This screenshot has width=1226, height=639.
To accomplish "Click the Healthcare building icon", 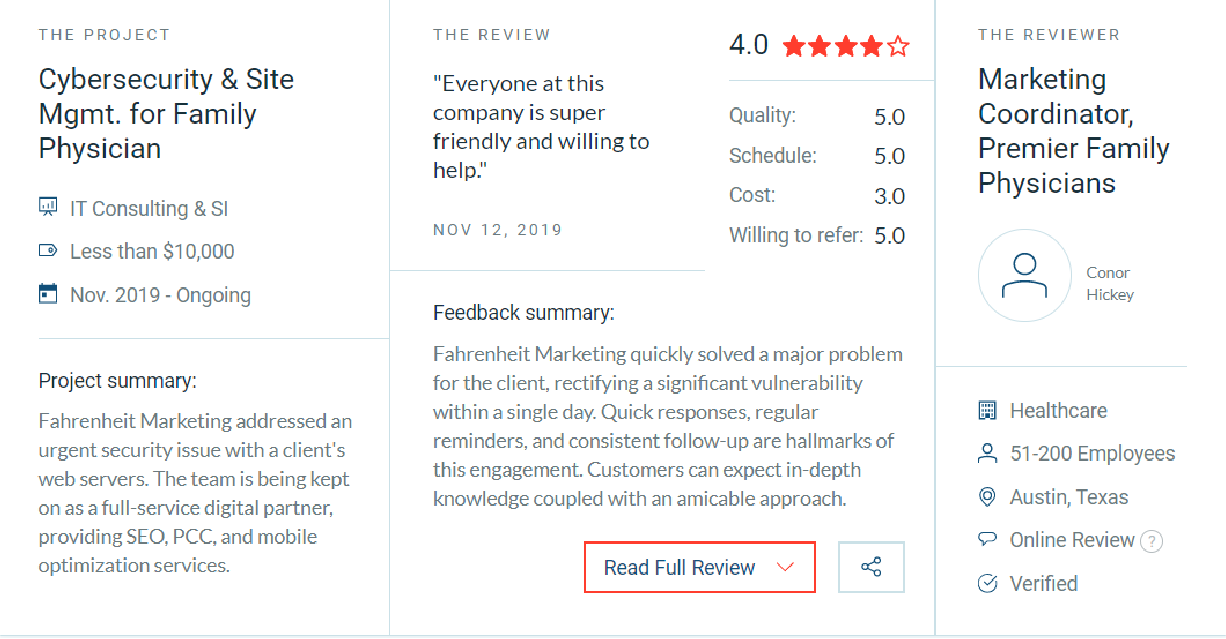I will click(987, 410).
